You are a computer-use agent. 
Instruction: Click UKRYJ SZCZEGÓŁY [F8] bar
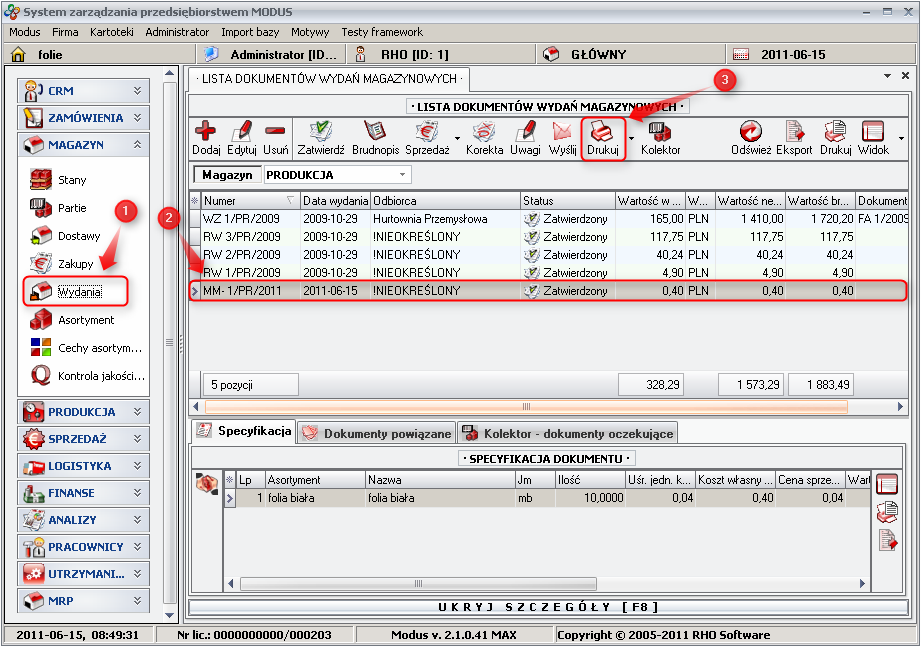coord(549,607)
